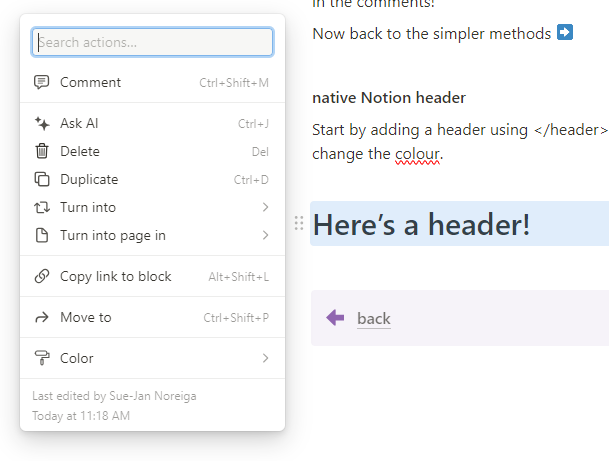This screenshot has width=609, height=461.
Task: Choose Comment from the block menu
Action: coord(152,82)
